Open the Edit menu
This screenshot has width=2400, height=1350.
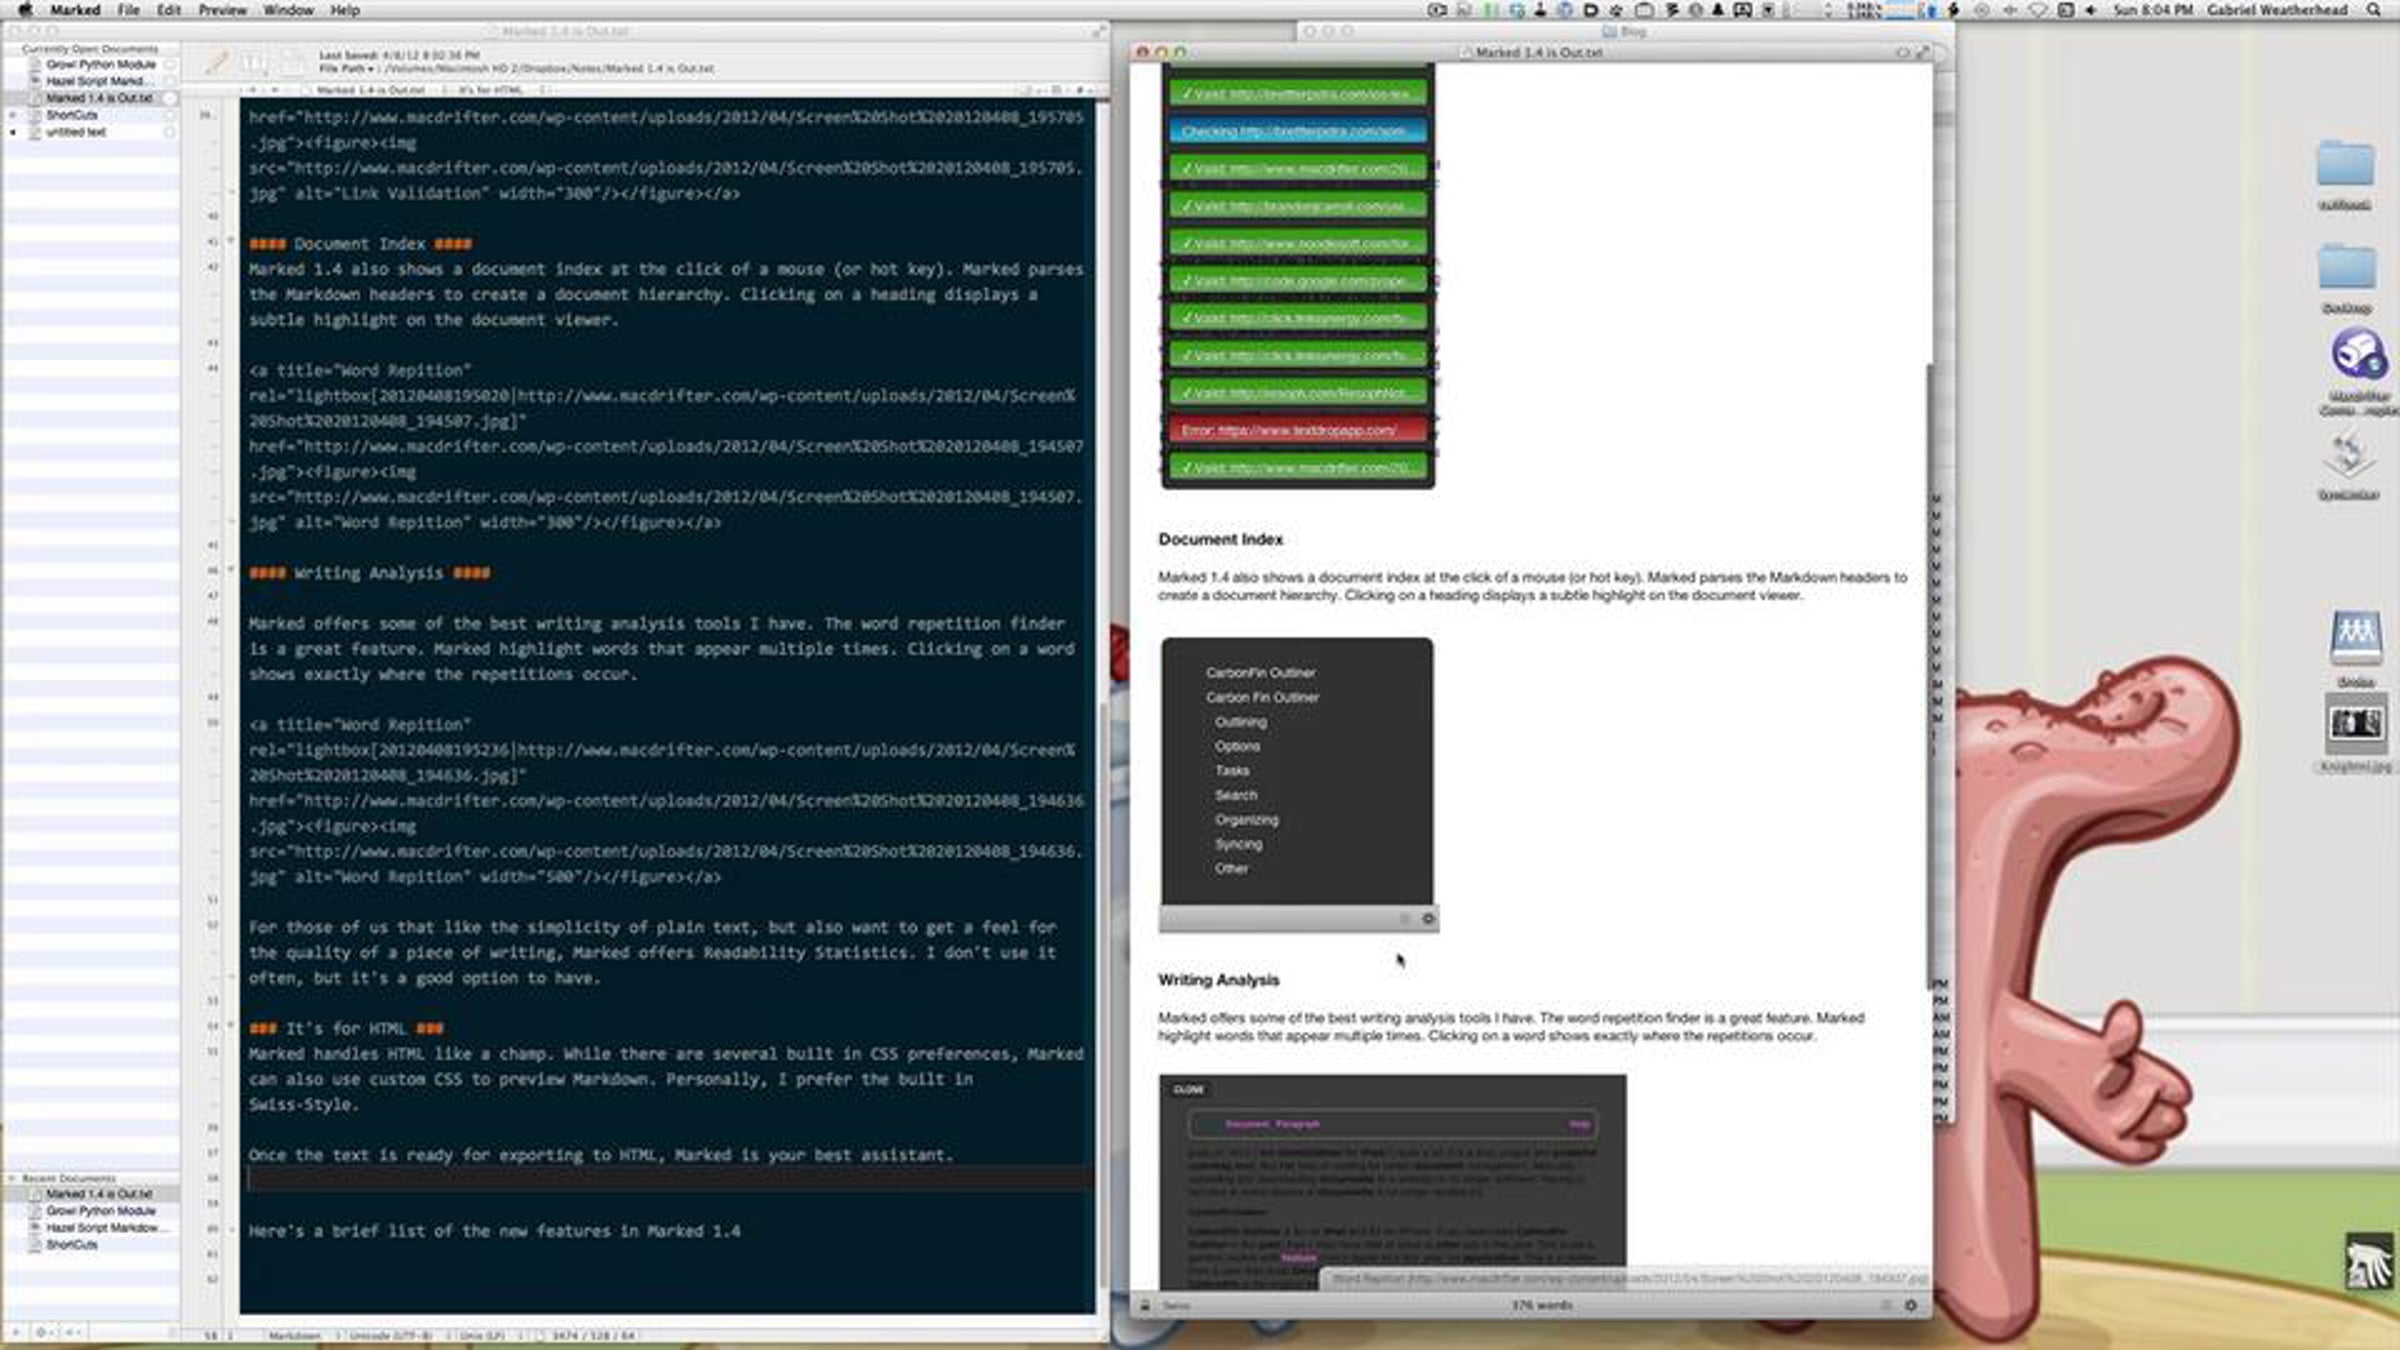click(169, 10)
